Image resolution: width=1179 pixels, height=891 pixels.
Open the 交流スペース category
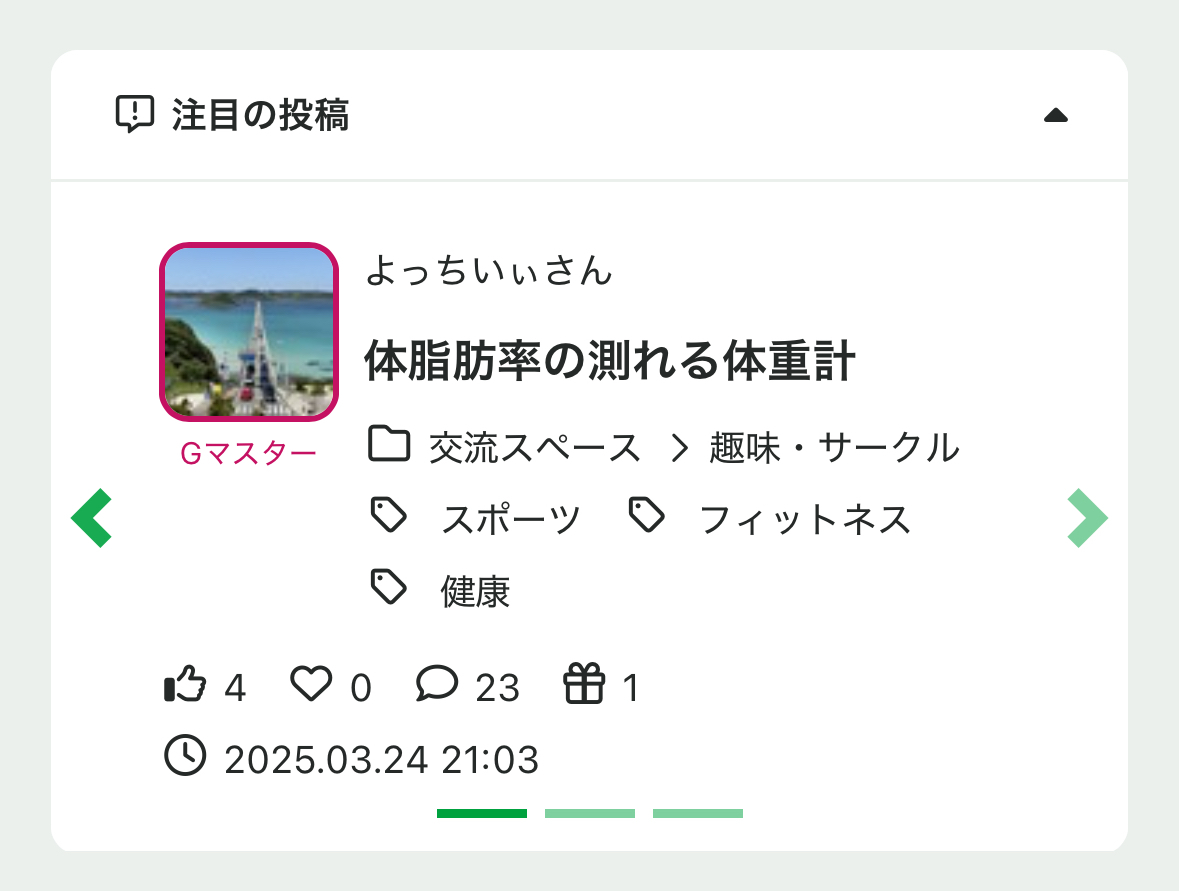[x=534, y=447]
